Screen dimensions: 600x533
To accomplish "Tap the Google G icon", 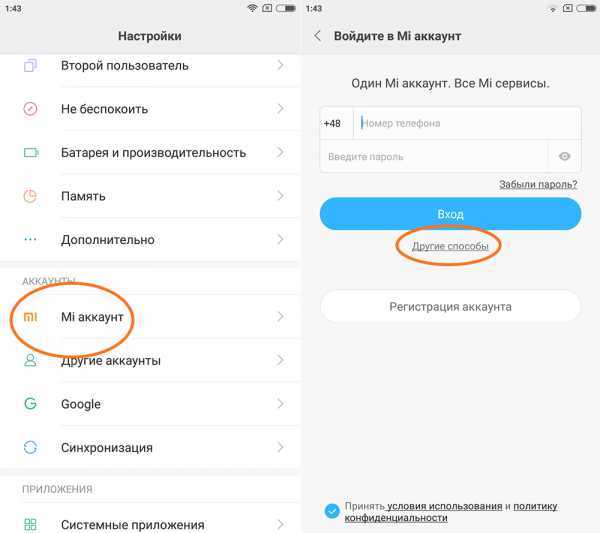I will [x=31, y=404].
